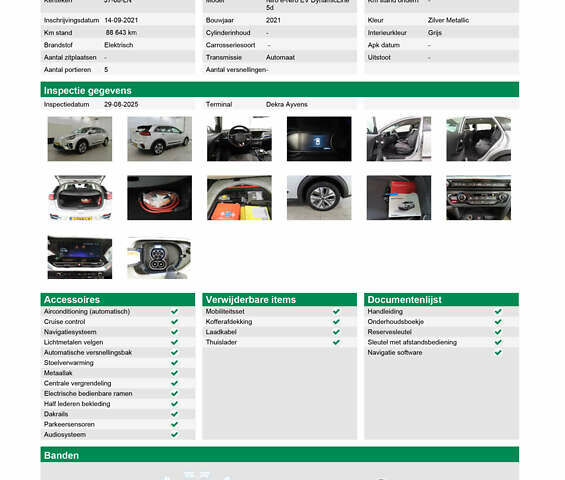Click the Aantal versnellingen label
565x480 pixels.
pos(236,70)
